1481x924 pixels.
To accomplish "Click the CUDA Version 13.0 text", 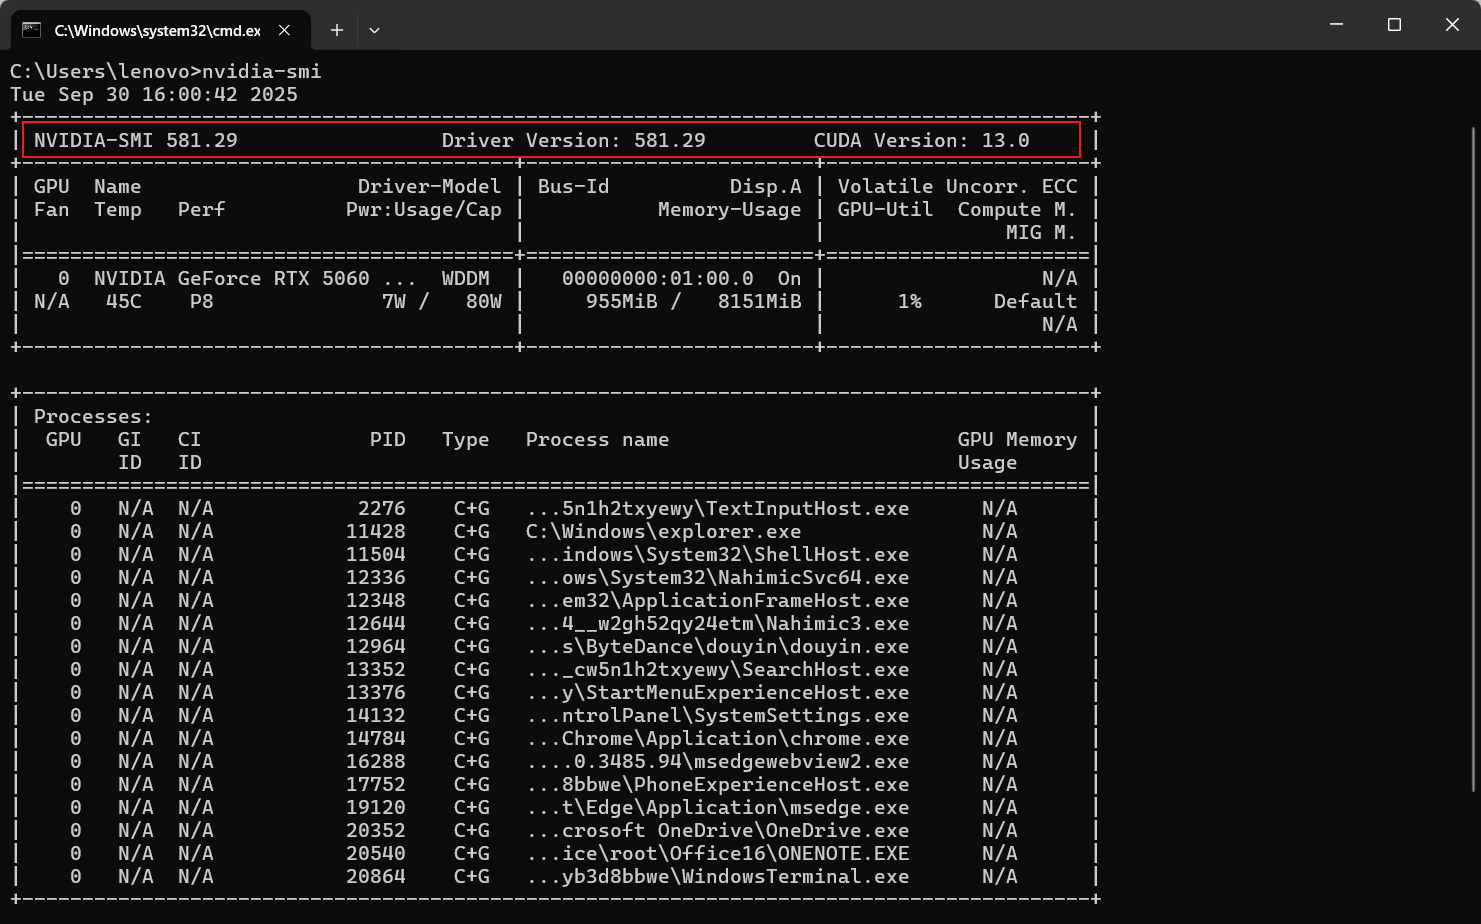I will (x=920, y=140).
